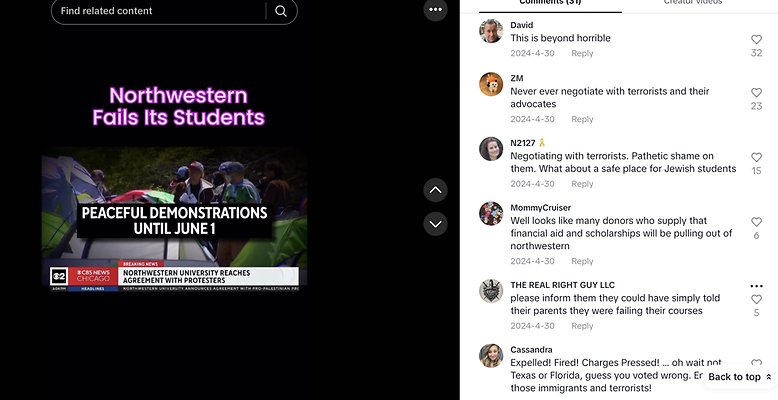This screenshot has width=778, height=400.
Task: Click the search magnifier icon
Action: tap(281, 11)
